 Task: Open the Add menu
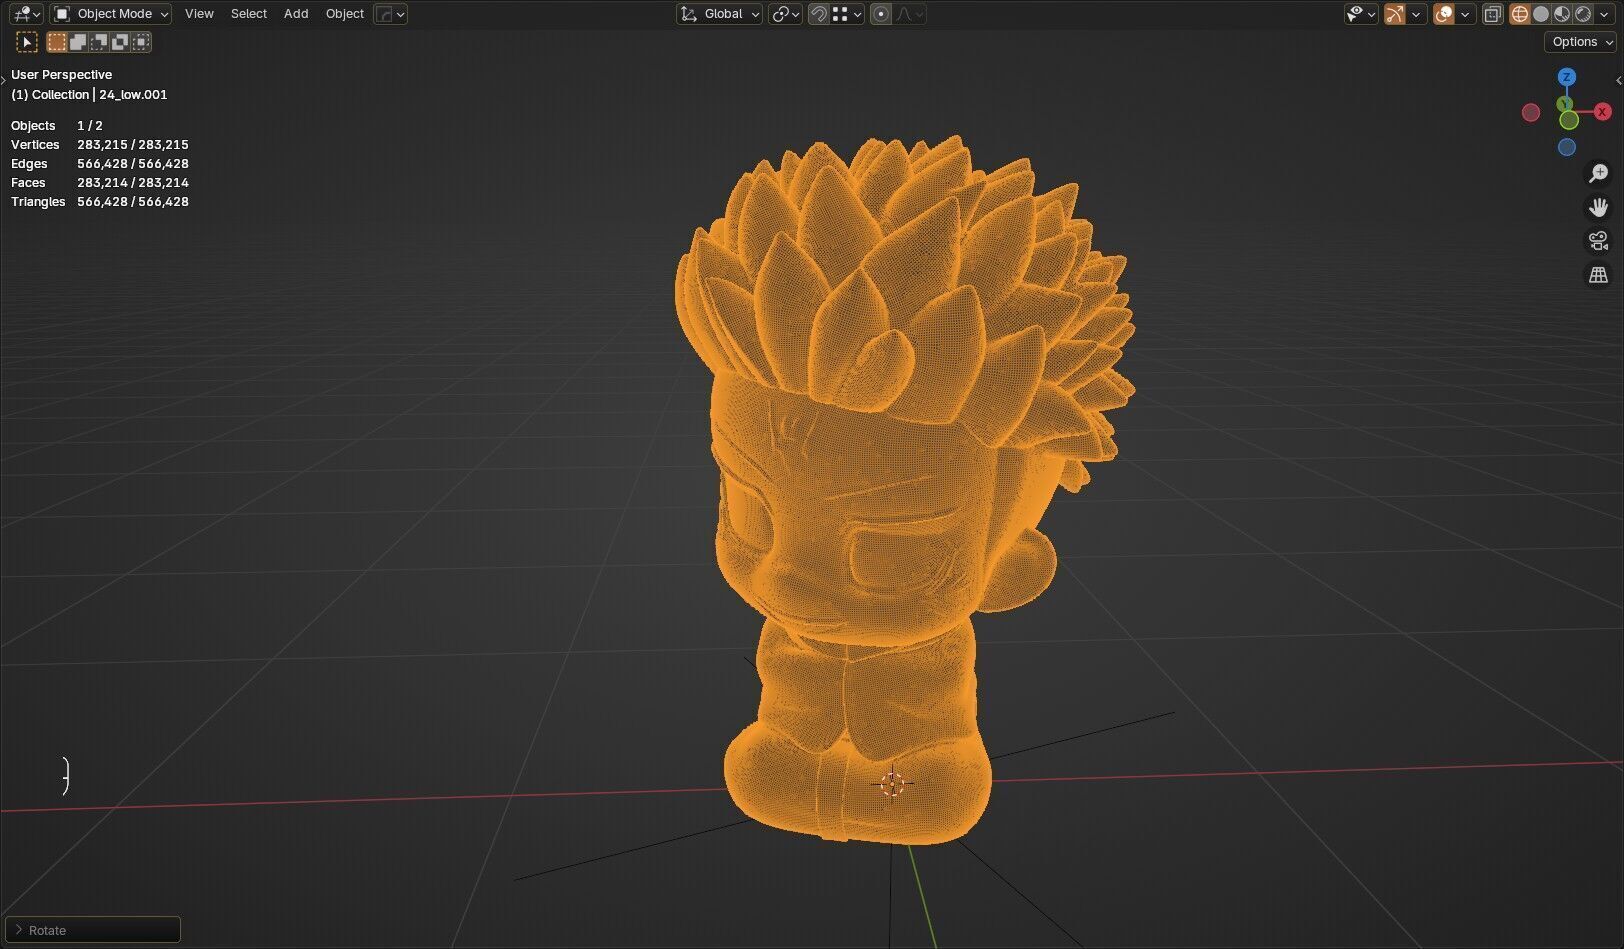point(296,14)
